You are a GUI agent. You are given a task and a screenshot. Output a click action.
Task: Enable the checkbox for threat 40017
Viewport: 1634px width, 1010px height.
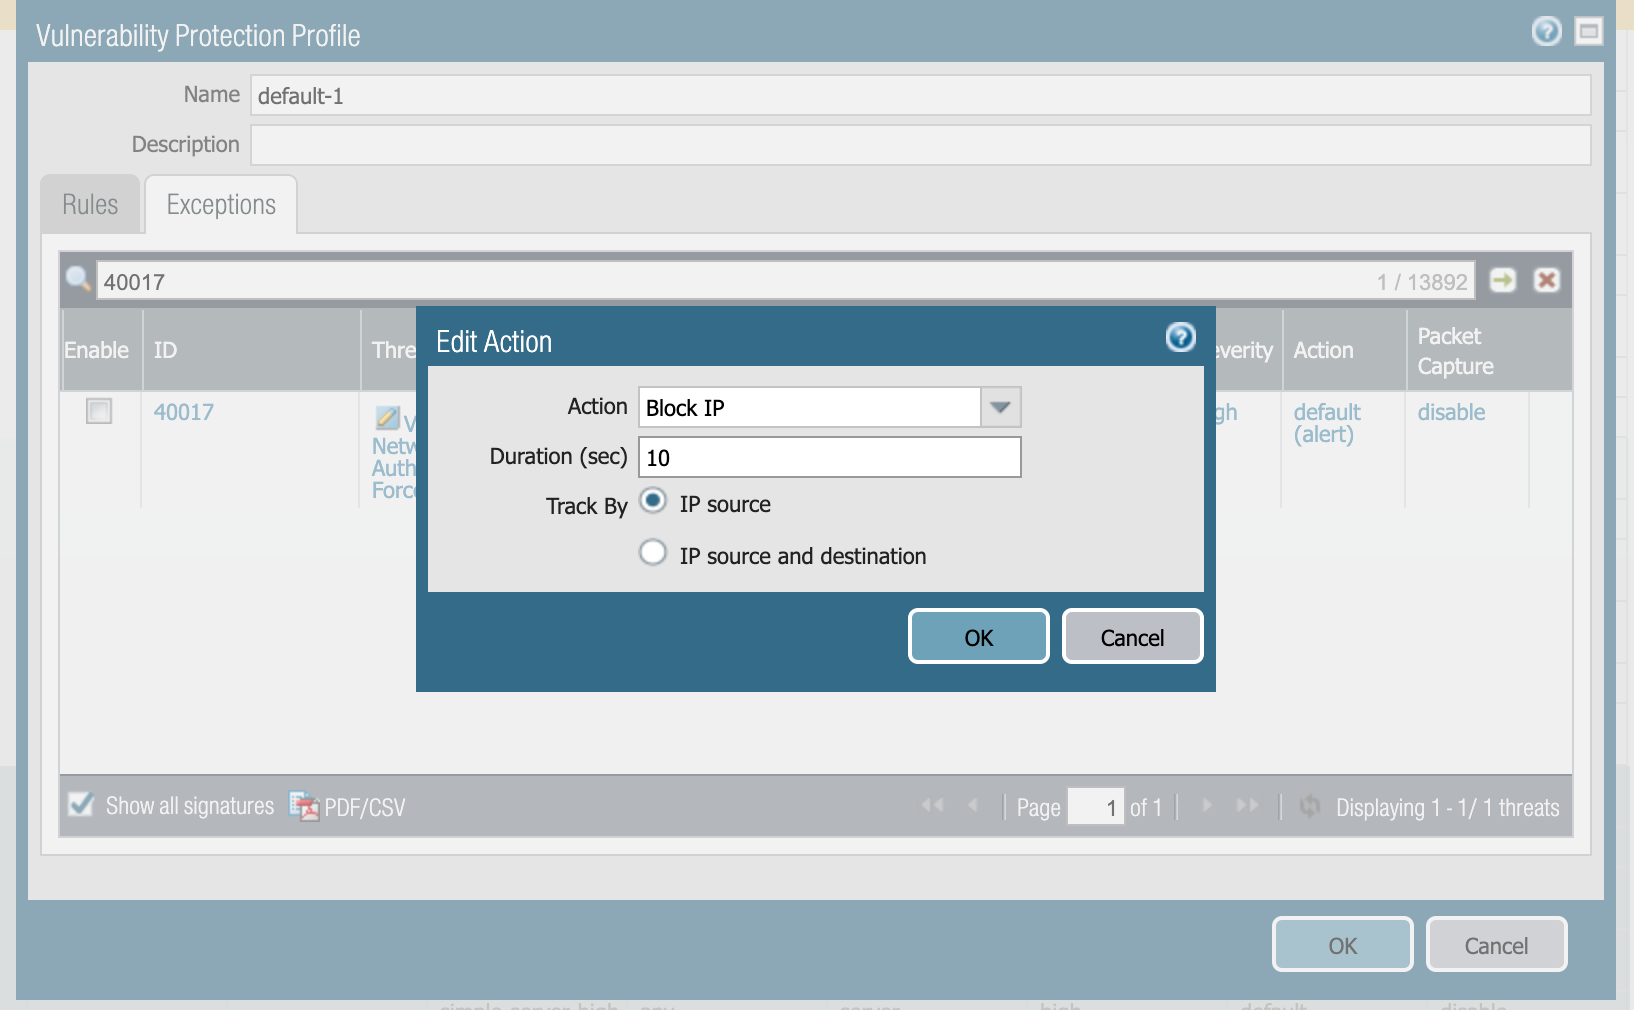tap(99, 411)
